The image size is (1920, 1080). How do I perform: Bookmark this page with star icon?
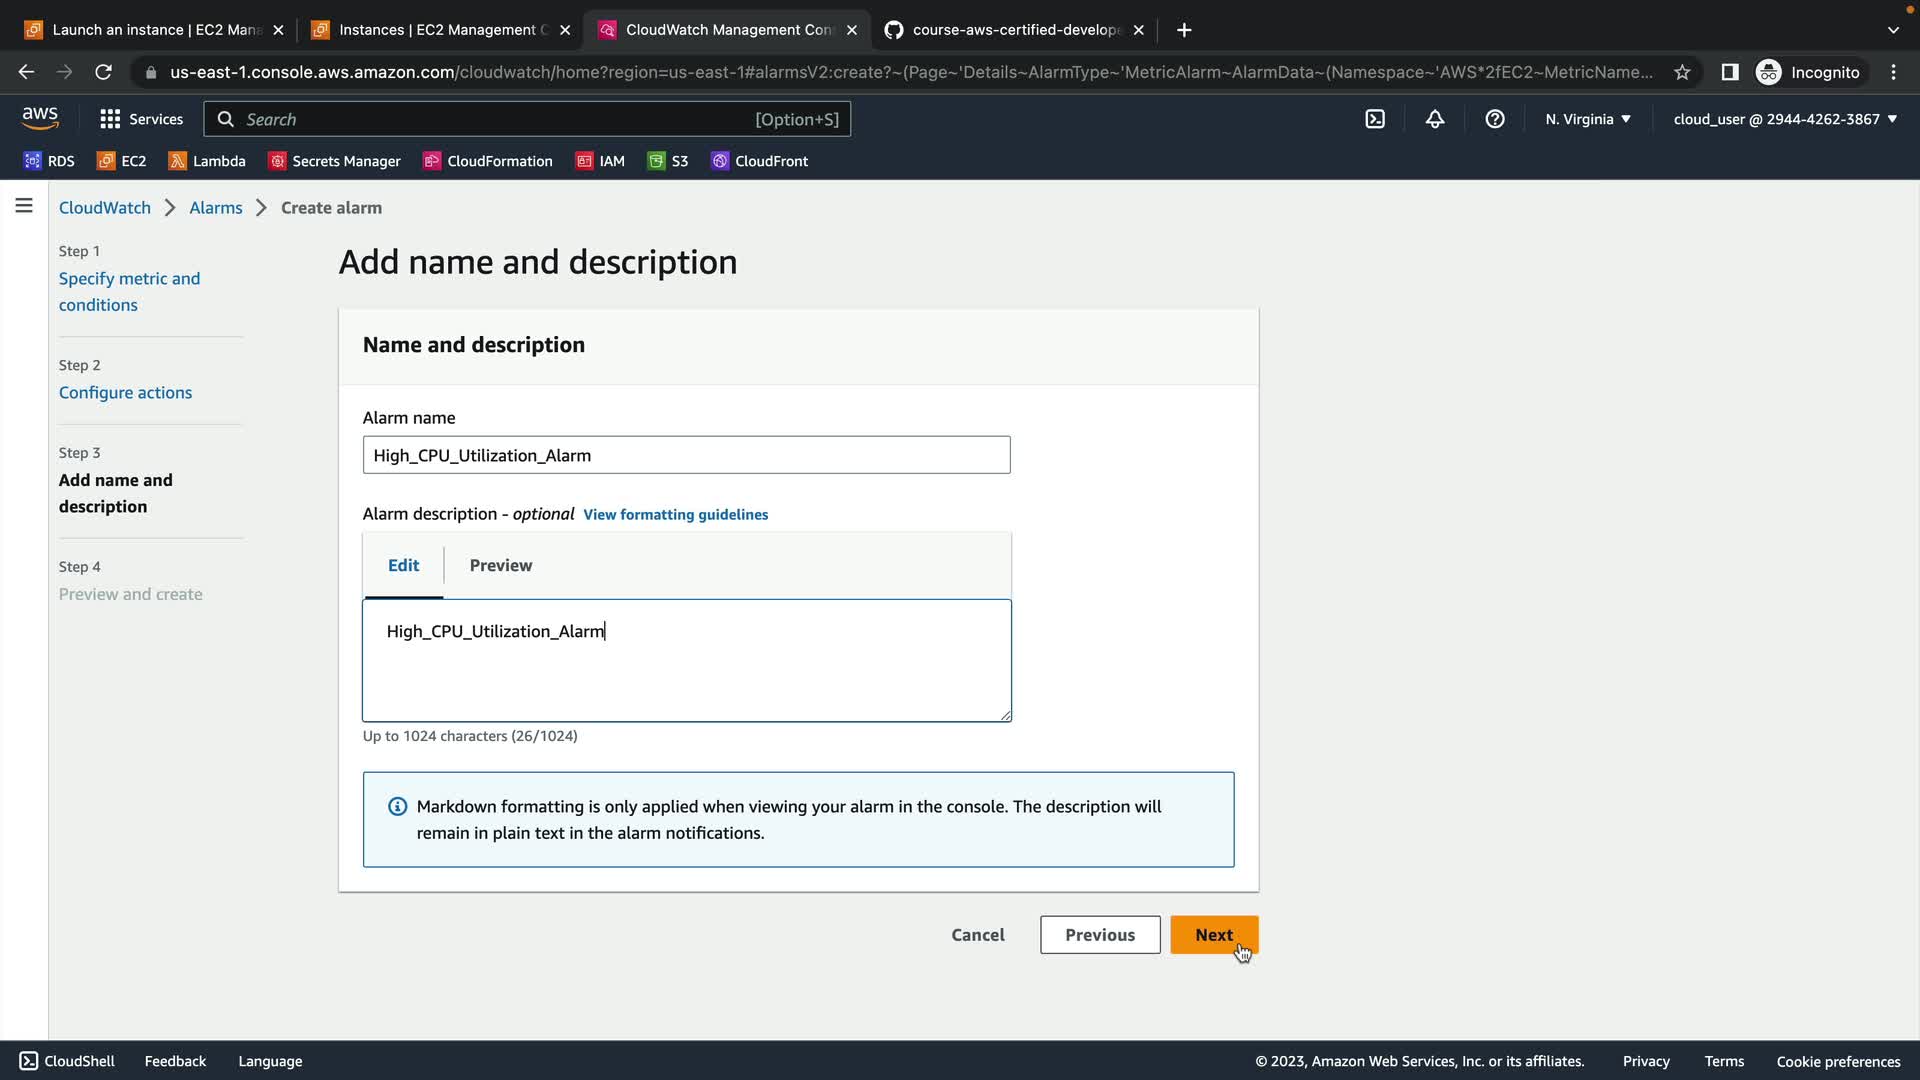coord(1682,72)
